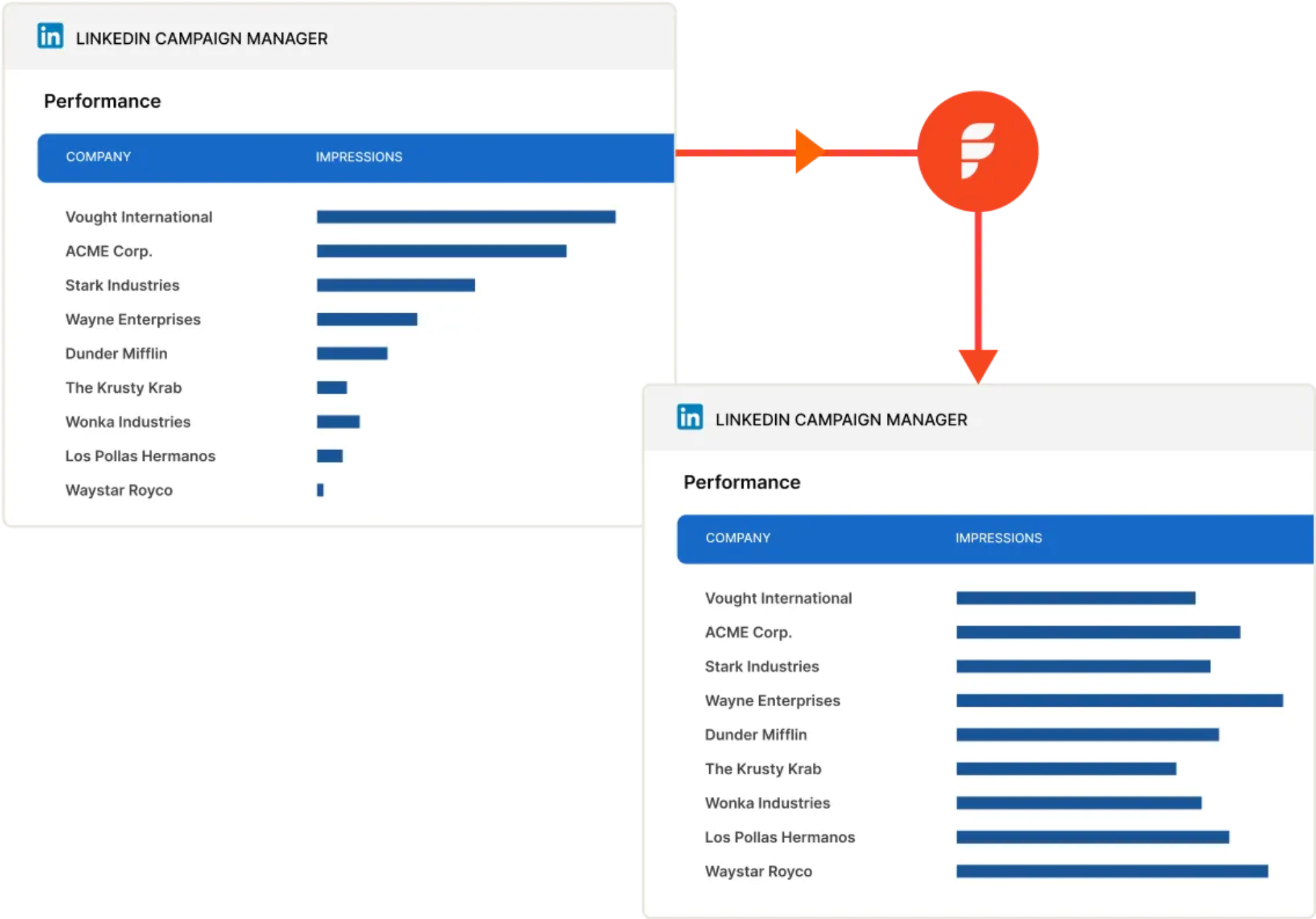The width and height of the screenshot is (1316, 919).
Task: Select Los Pollas Hermanos in the back panel
Action: coord(140,456)
